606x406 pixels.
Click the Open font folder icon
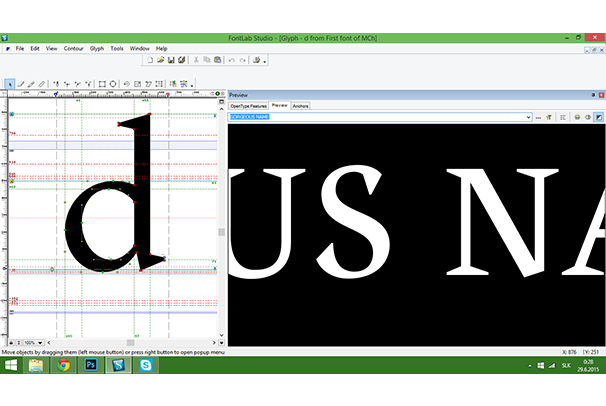pos(160,60)
